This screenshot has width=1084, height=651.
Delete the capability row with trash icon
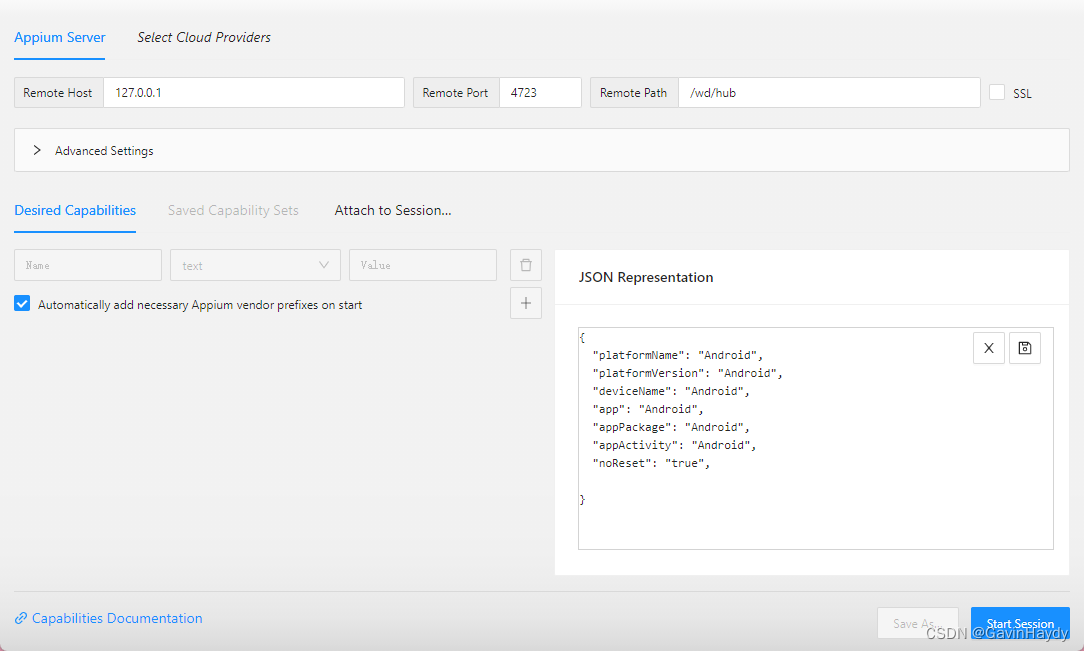coord(525,265)
